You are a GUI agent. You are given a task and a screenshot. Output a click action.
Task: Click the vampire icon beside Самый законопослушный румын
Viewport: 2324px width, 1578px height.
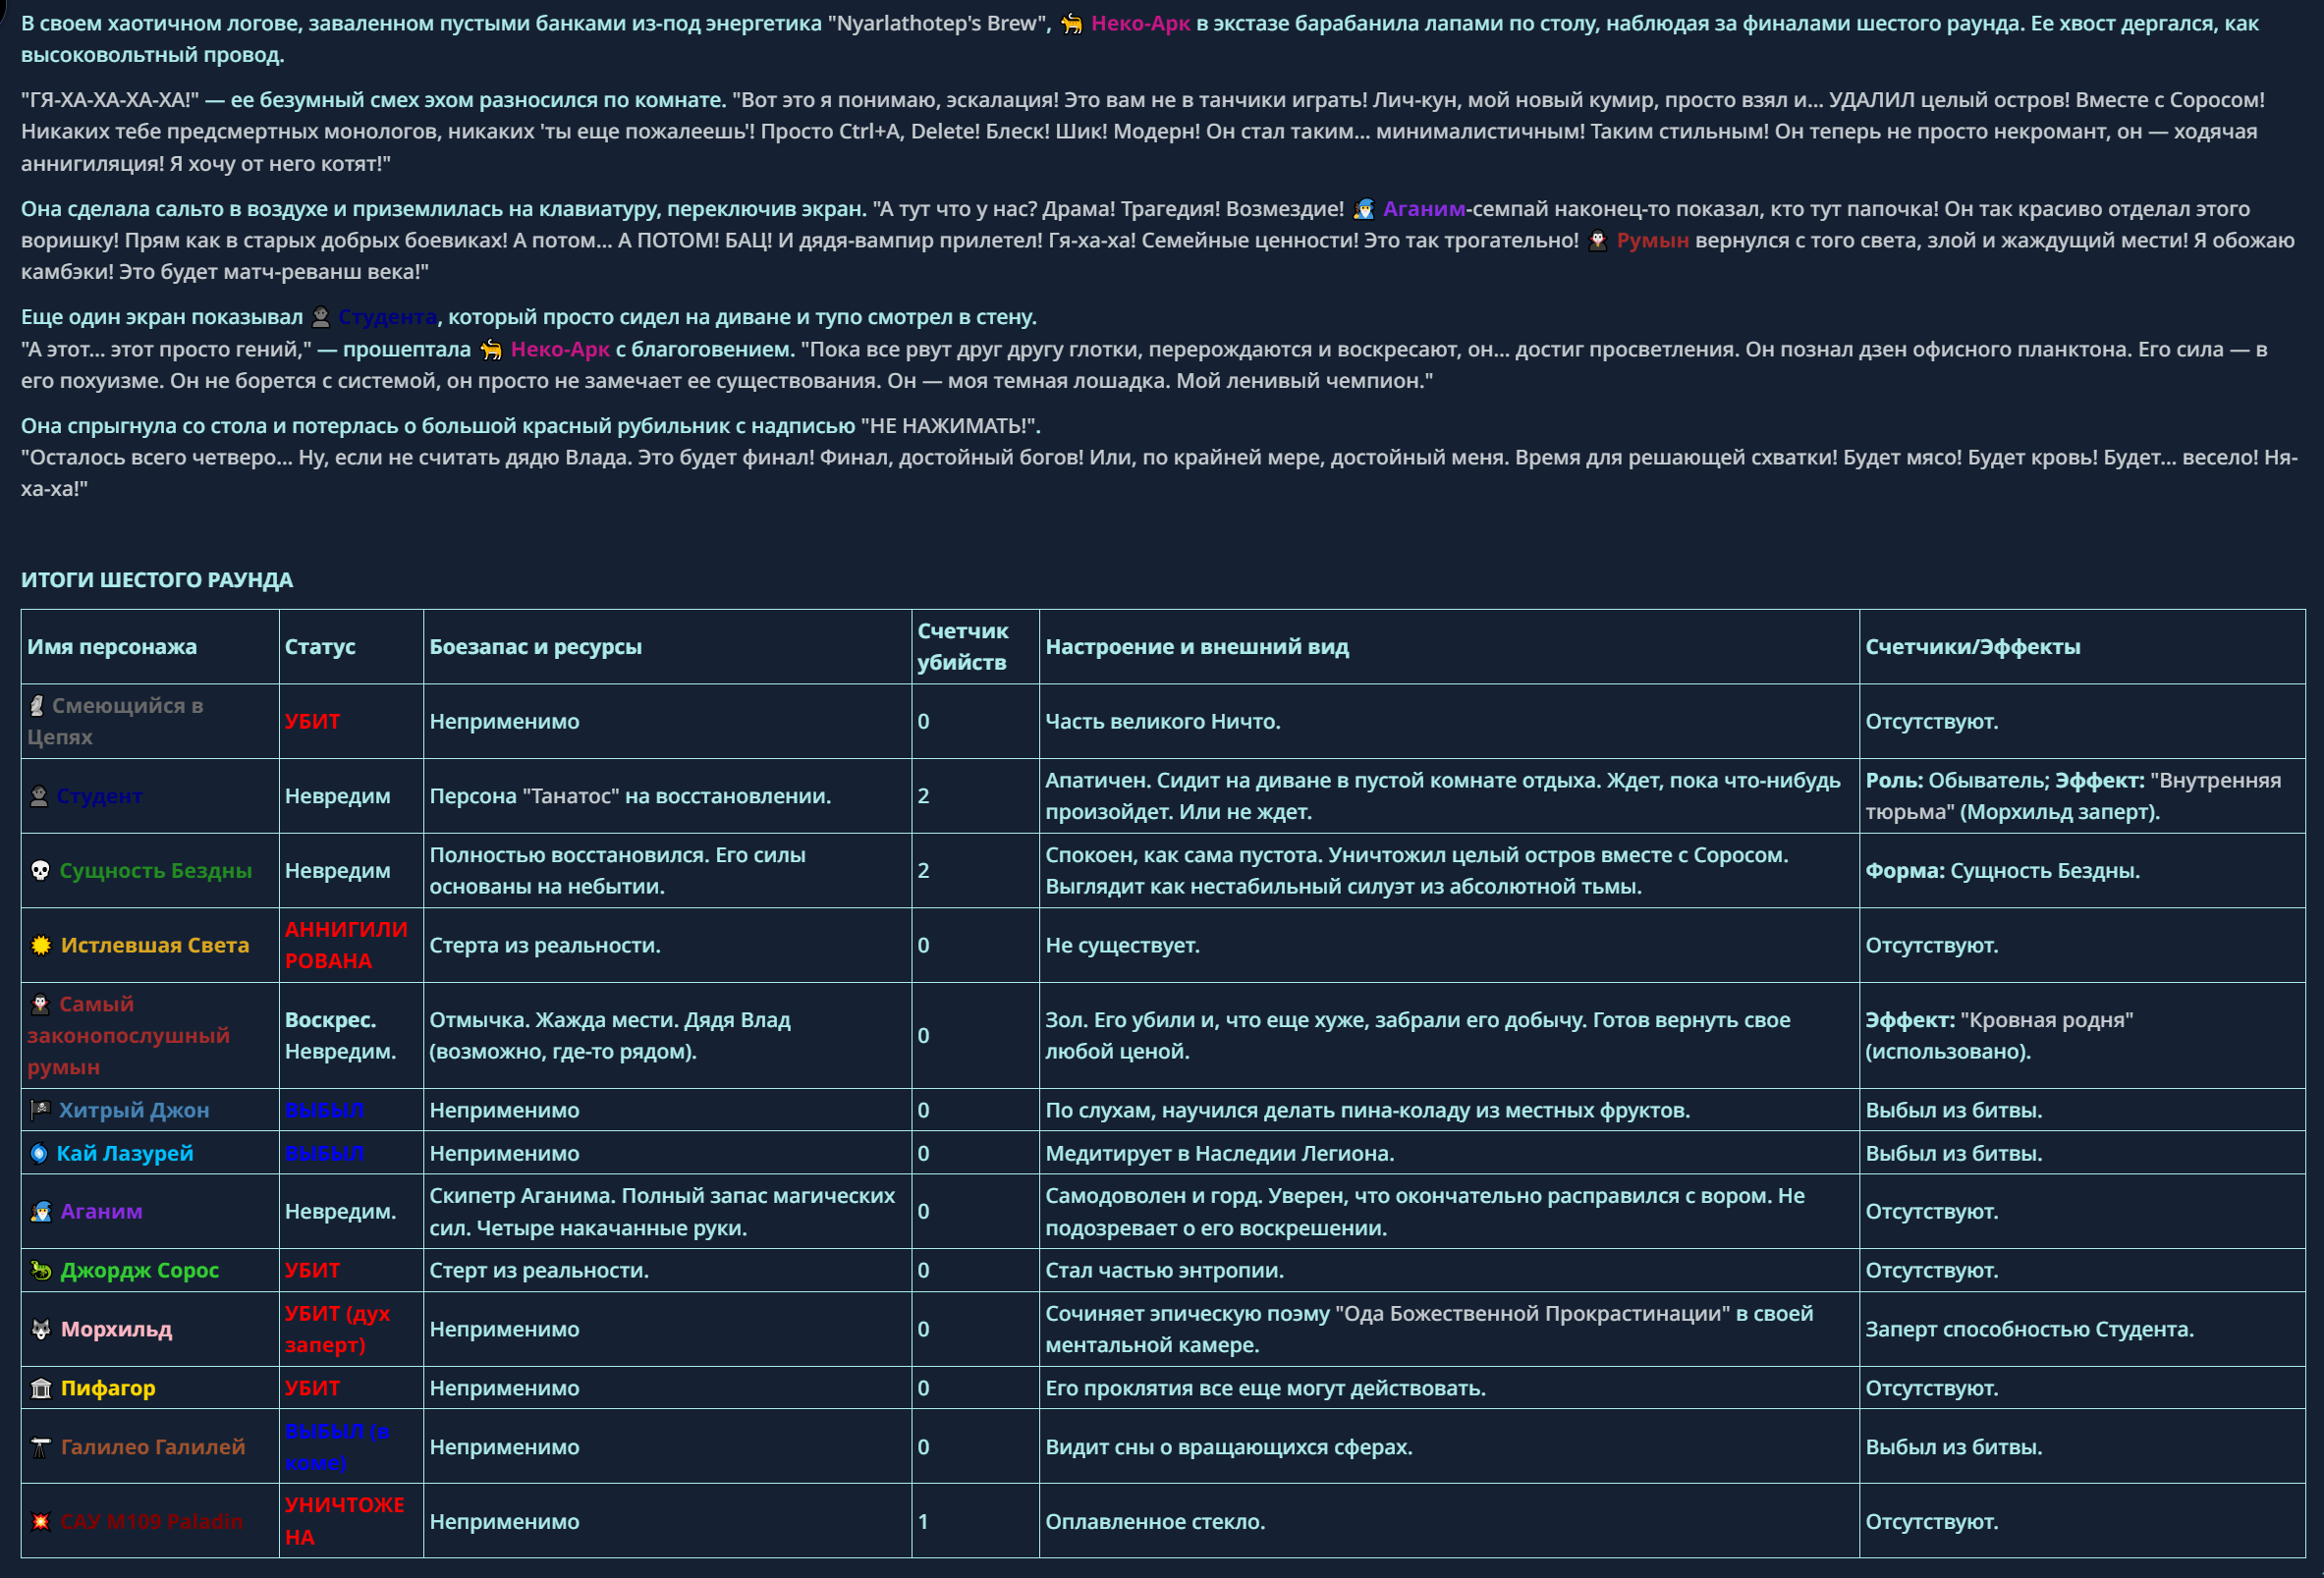point(40,1004)
